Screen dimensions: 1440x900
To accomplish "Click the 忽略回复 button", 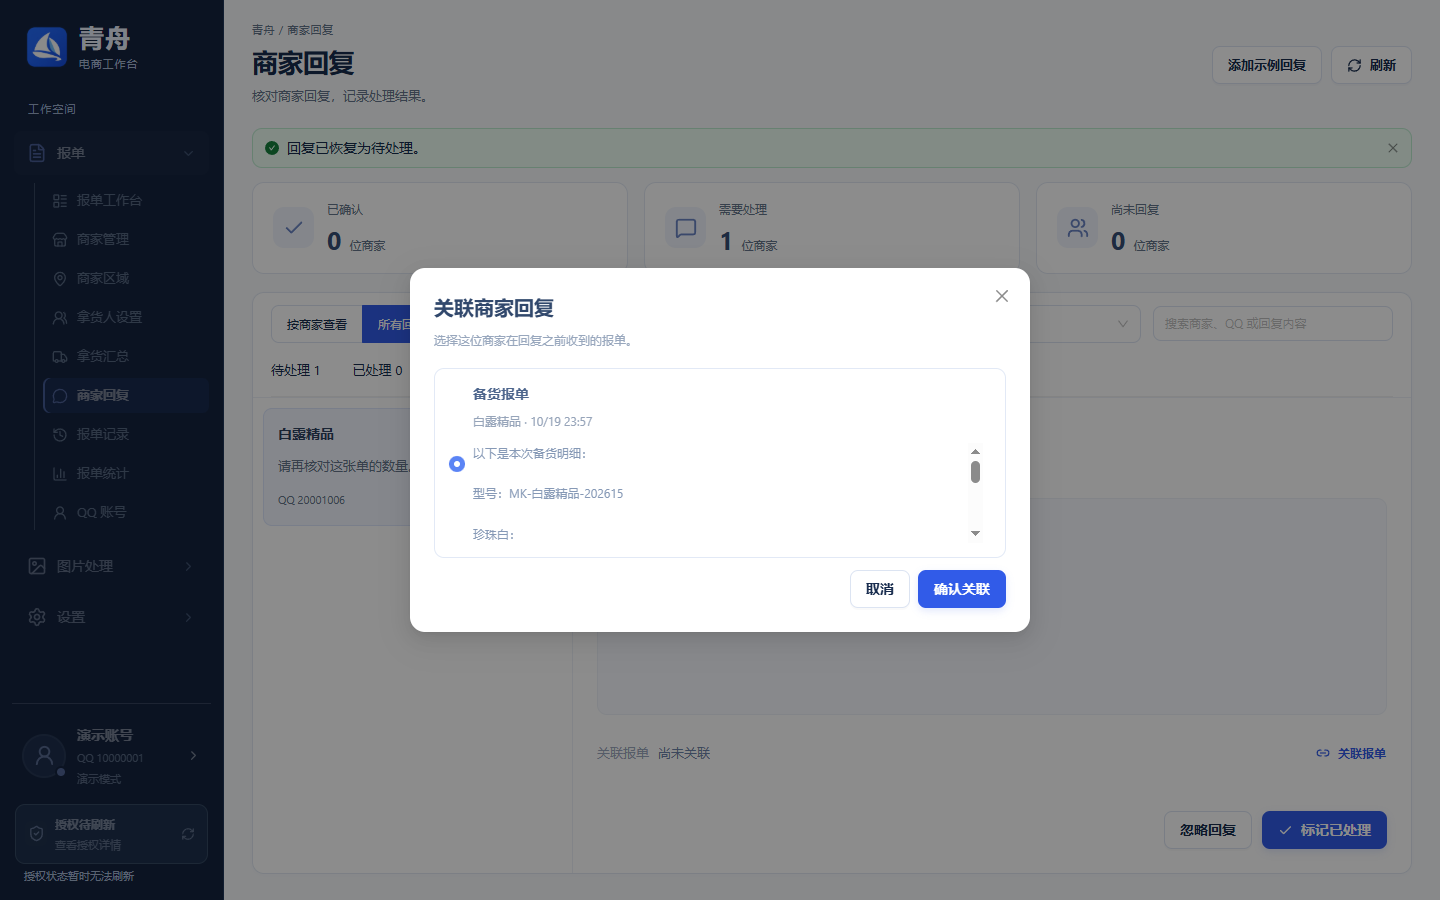I will 1208,830.
